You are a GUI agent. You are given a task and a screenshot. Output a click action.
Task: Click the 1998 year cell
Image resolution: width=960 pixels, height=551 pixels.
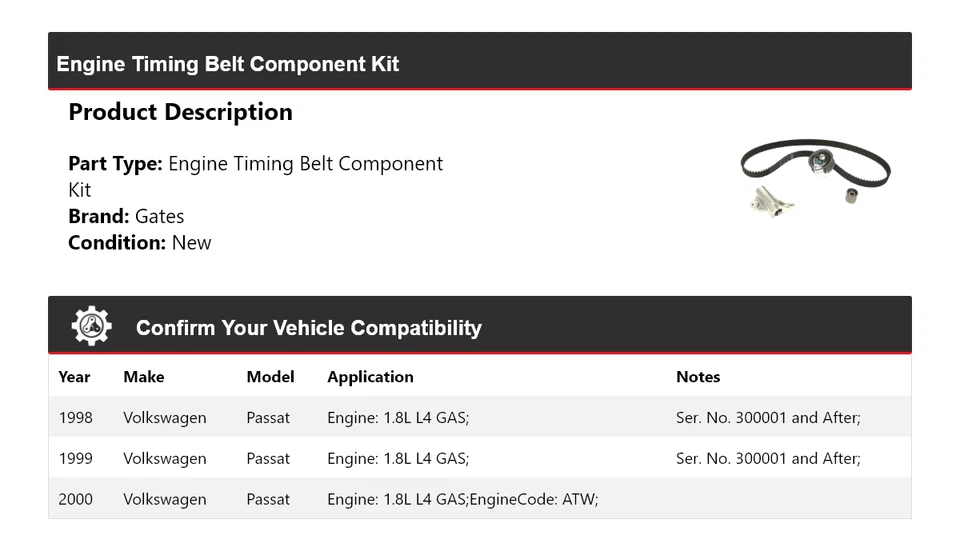pos(76,418)
